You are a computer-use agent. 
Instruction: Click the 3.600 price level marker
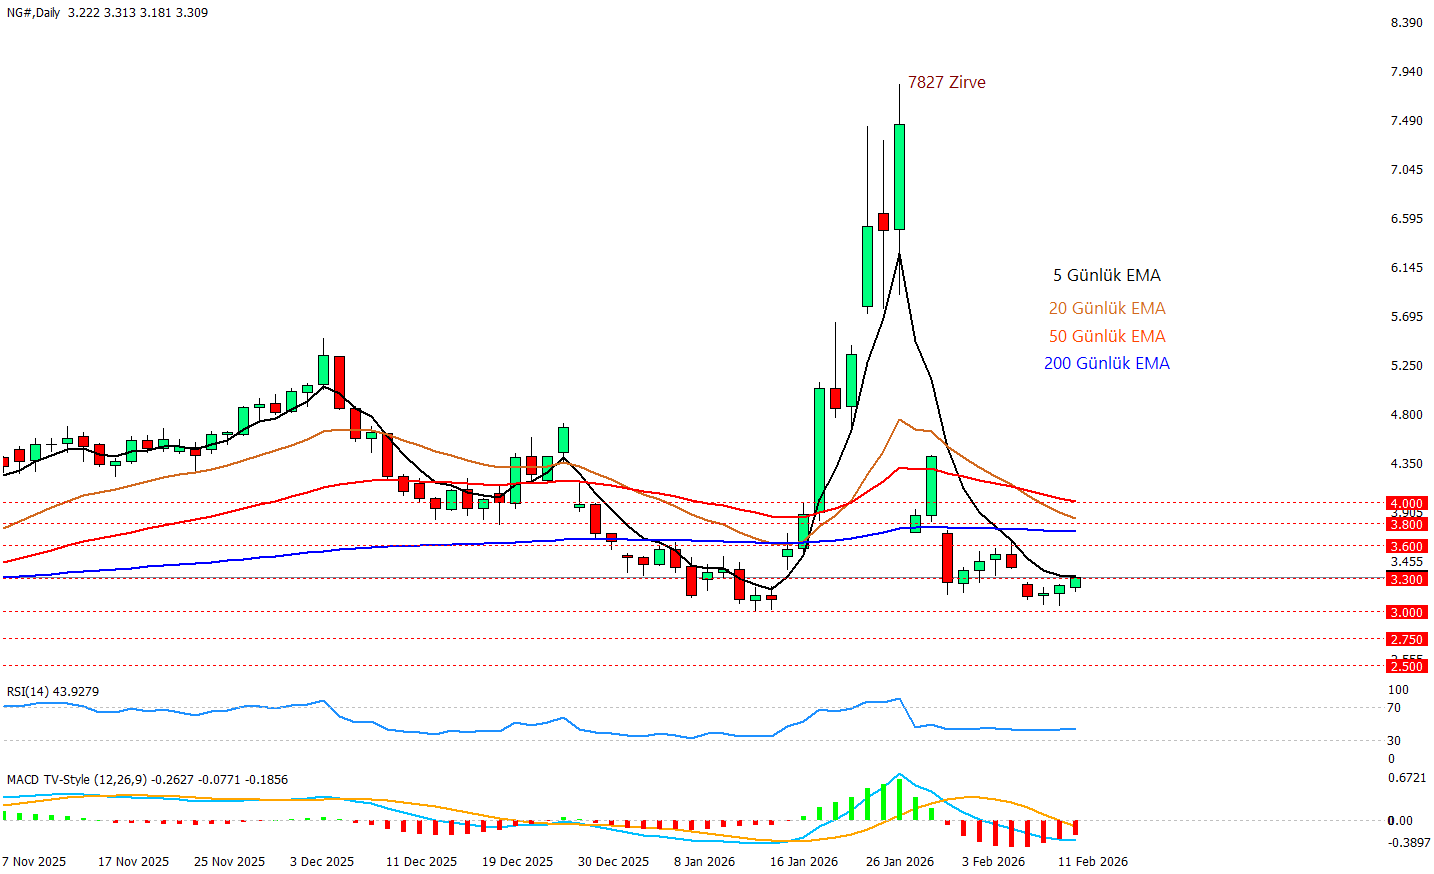[x=1405, y=546]
